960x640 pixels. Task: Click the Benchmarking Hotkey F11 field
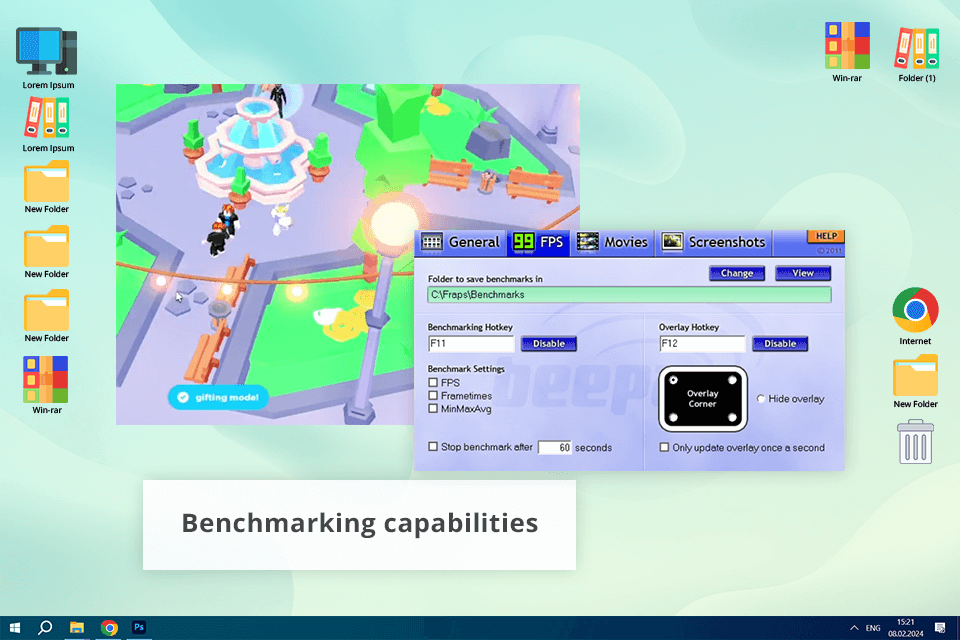[x=471, y=344]
